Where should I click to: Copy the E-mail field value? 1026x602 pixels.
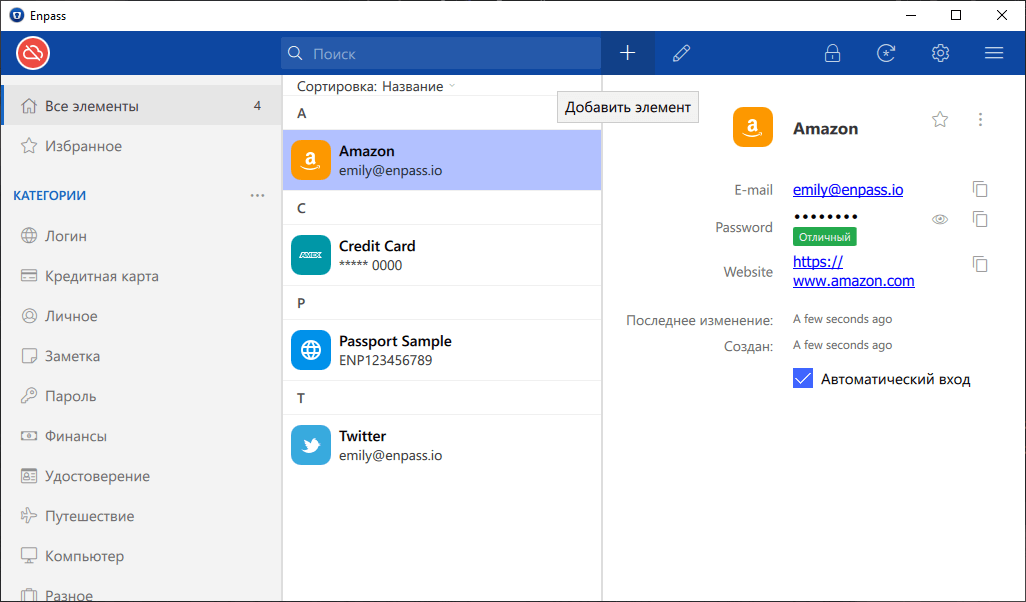[980, 189]
